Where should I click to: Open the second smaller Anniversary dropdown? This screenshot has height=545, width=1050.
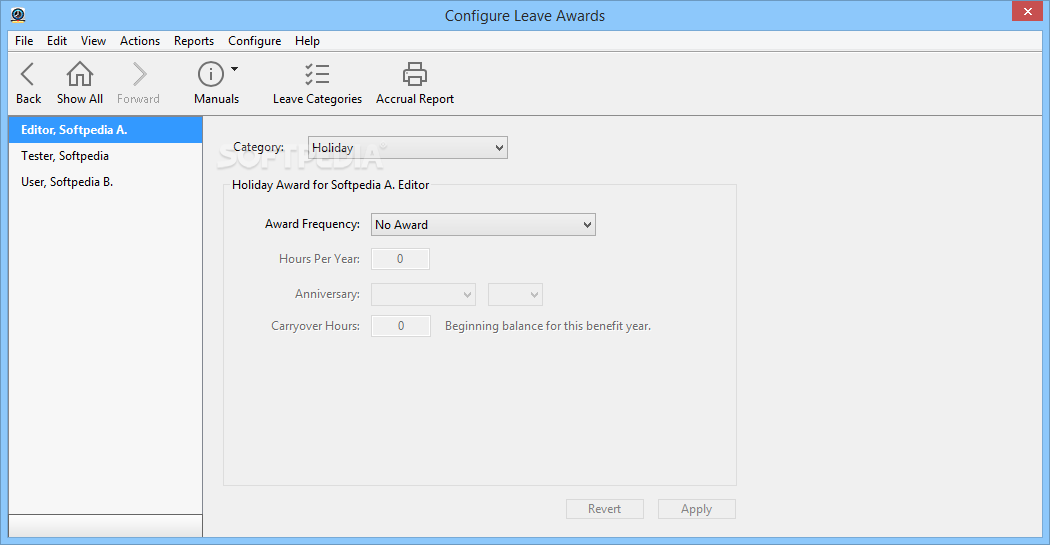point(515,295)
